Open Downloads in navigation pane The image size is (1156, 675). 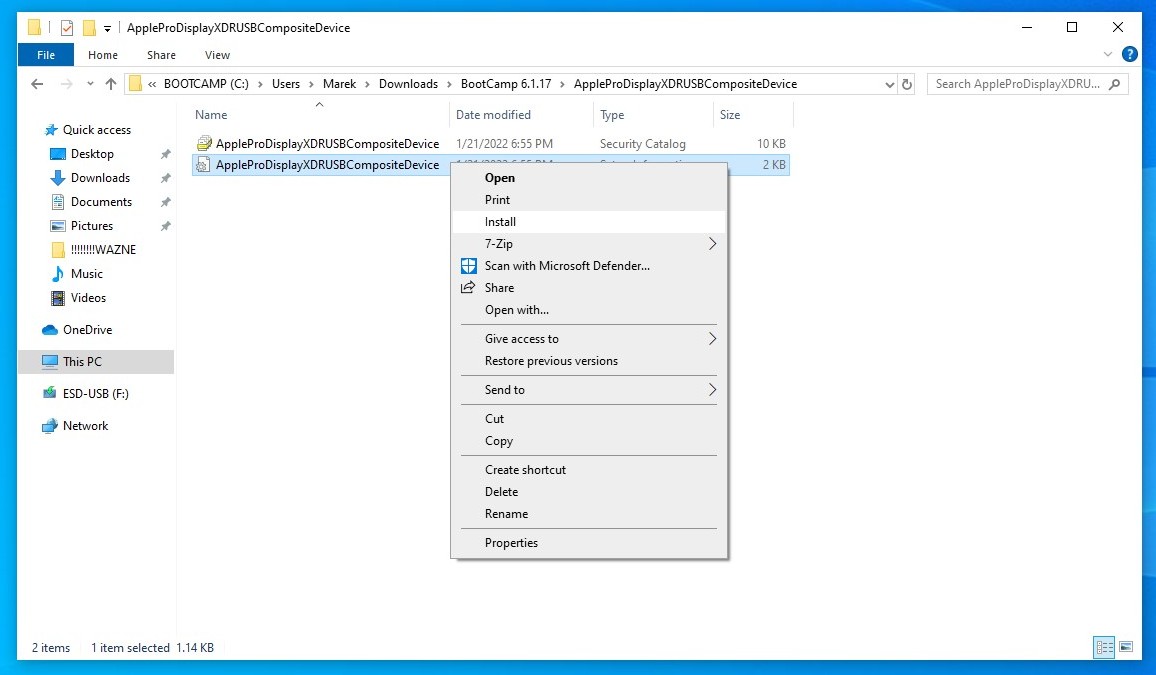pyautogui.click(x=100, y=178)
